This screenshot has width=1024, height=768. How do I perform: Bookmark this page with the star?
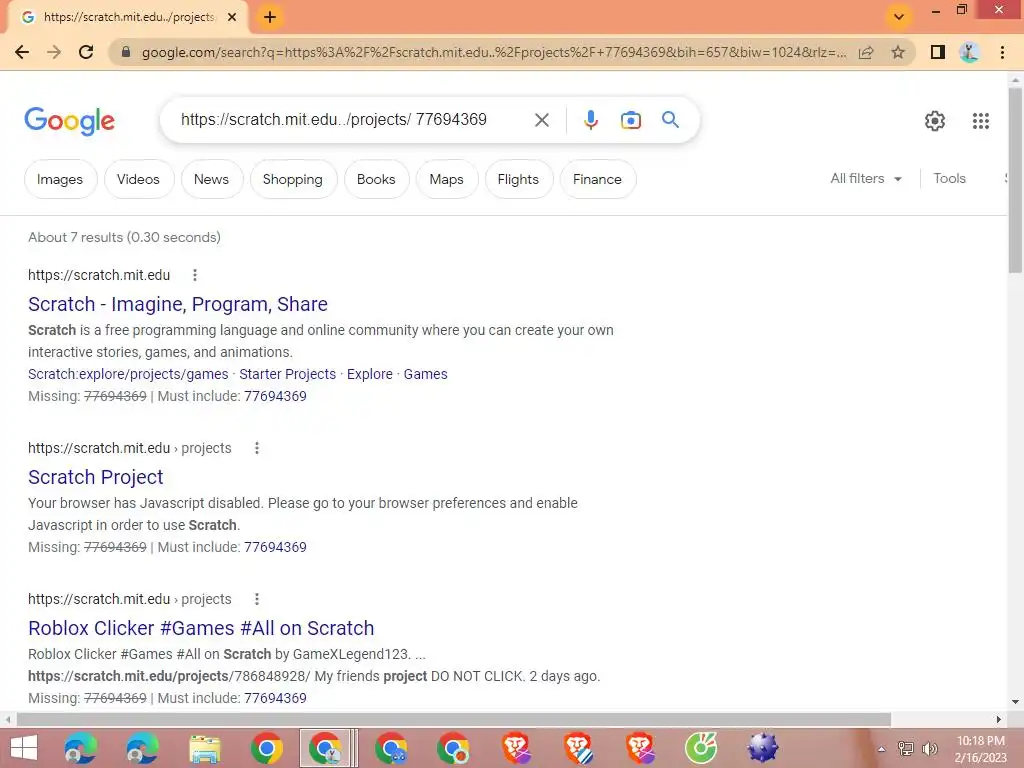tap(898, 52)
